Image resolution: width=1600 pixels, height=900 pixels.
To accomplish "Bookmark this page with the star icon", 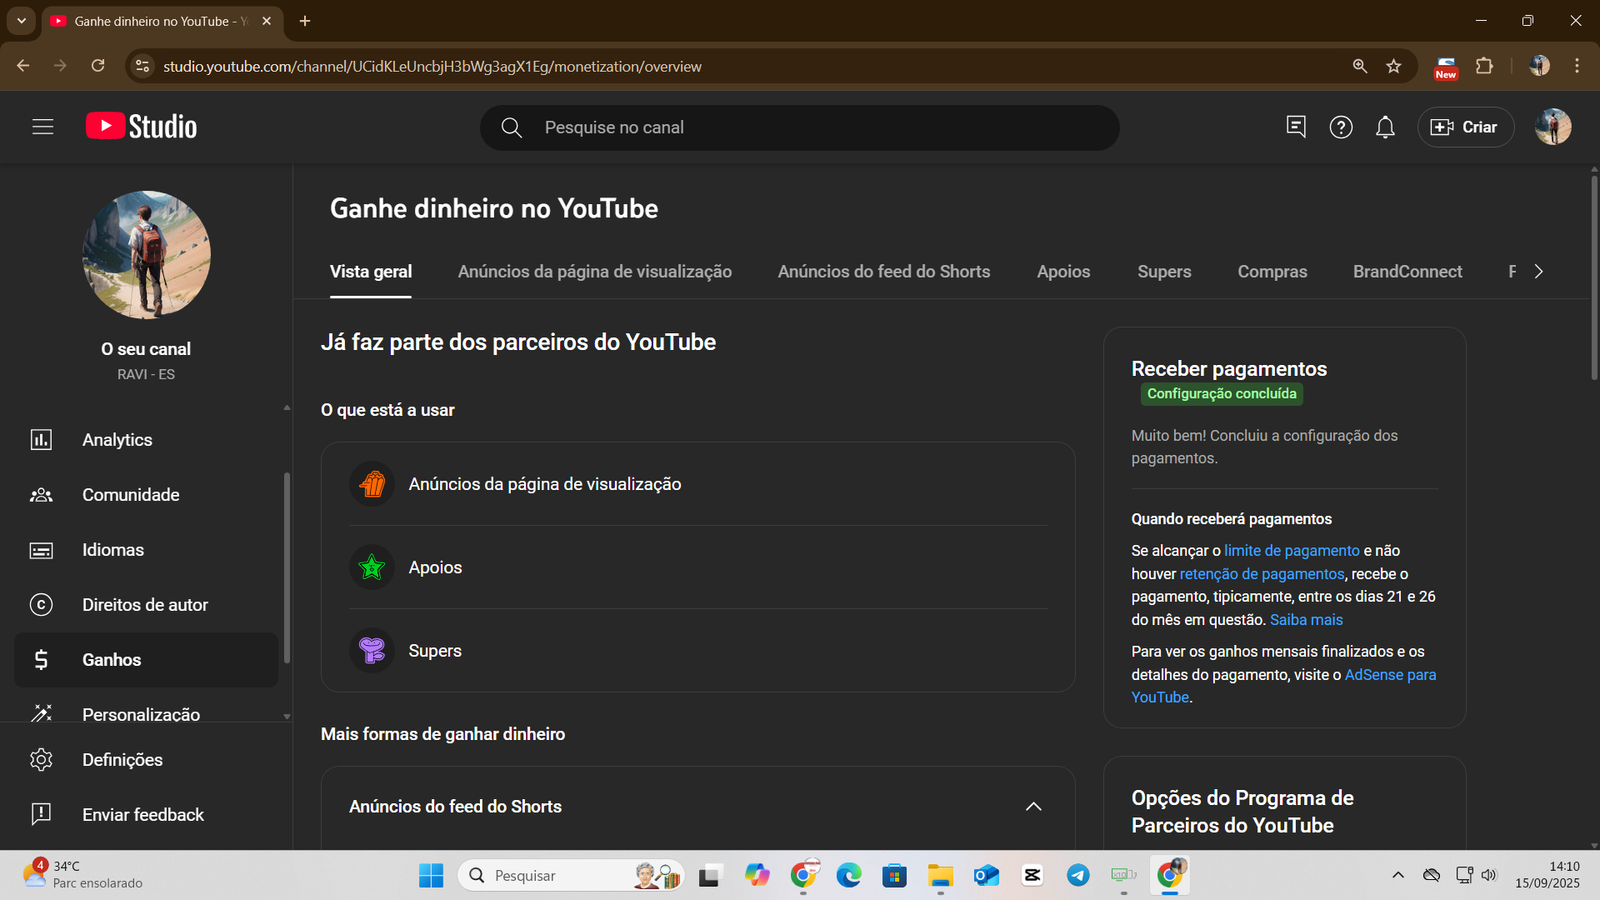I will coord(1394,66).
